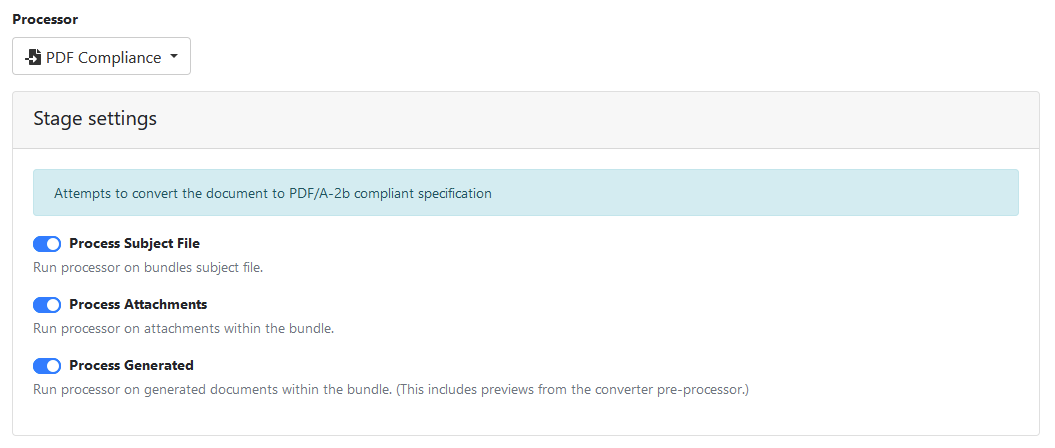
Task: Disable the Process Subject File switch
Action: pos(47,244)
